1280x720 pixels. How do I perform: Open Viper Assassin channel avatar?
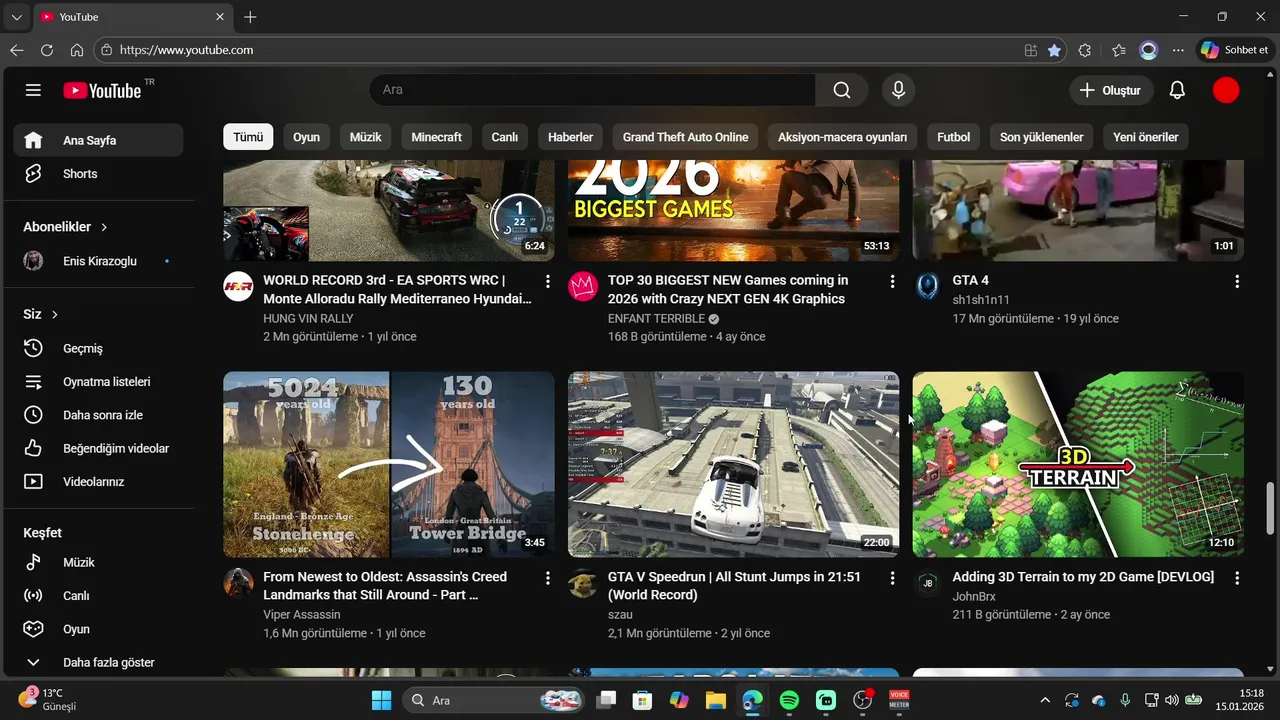coord(238,582)
